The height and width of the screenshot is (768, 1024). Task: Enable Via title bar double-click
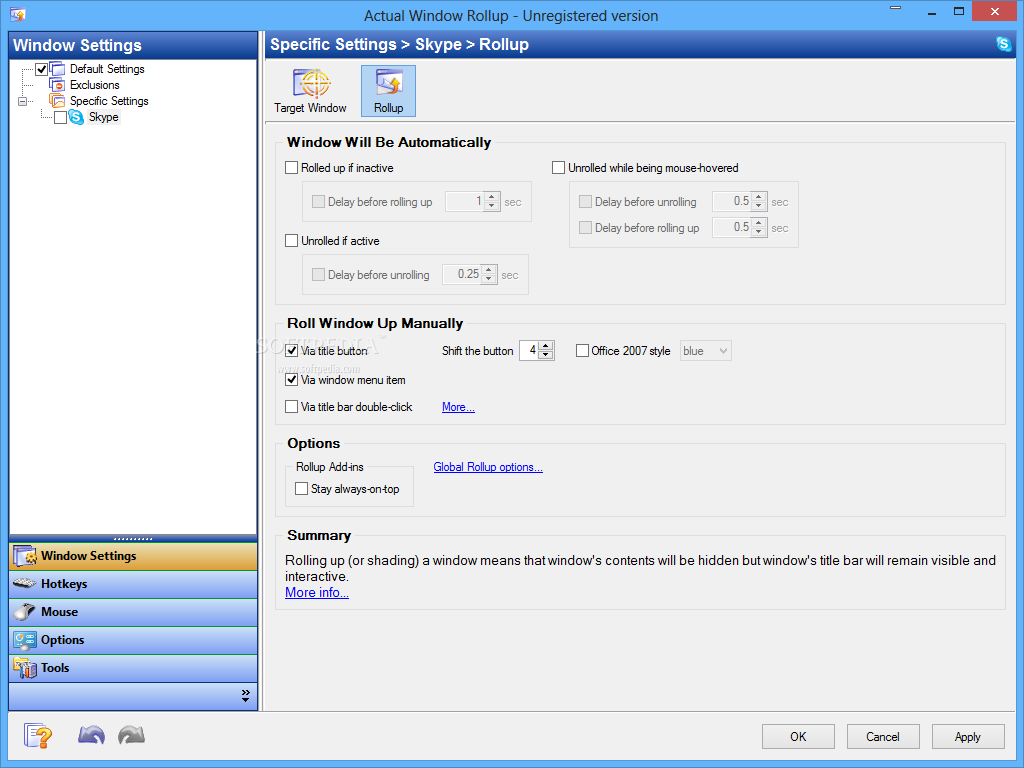pos(292,407)
